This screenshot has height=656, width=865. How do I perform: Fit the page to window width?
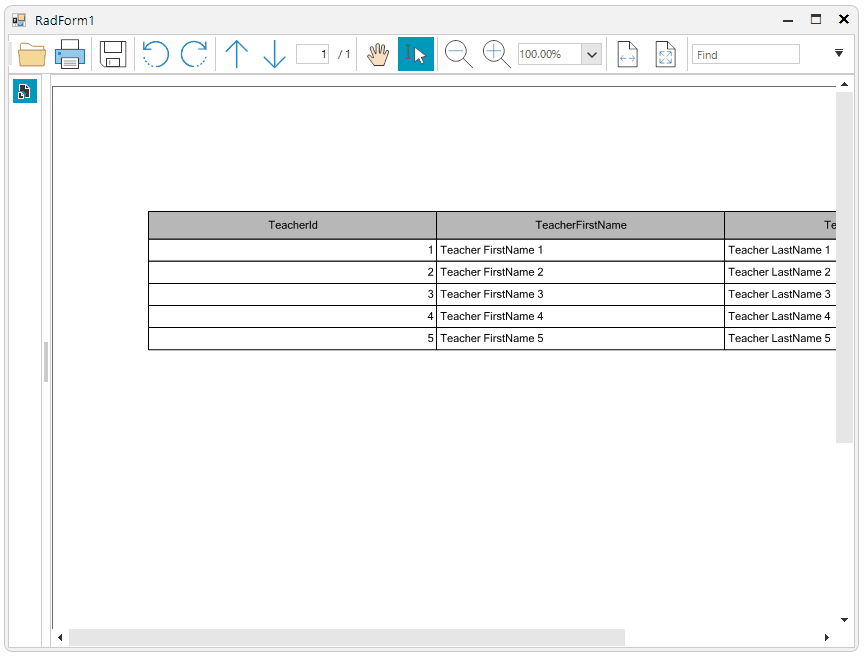(x=628, y=55)
